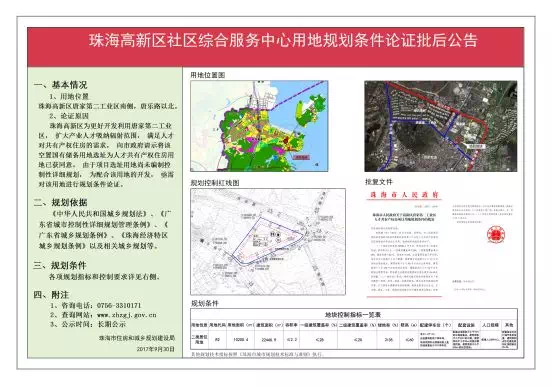
Task: Open the 规划控制红线图 boundary drawing
Action: point(268,242)
